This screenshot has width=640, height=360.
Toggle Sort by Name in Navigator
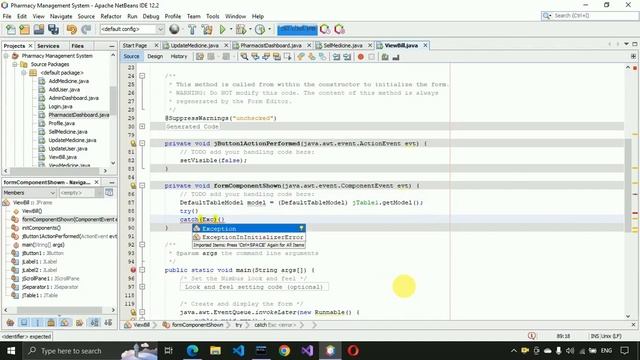point(94,323)
